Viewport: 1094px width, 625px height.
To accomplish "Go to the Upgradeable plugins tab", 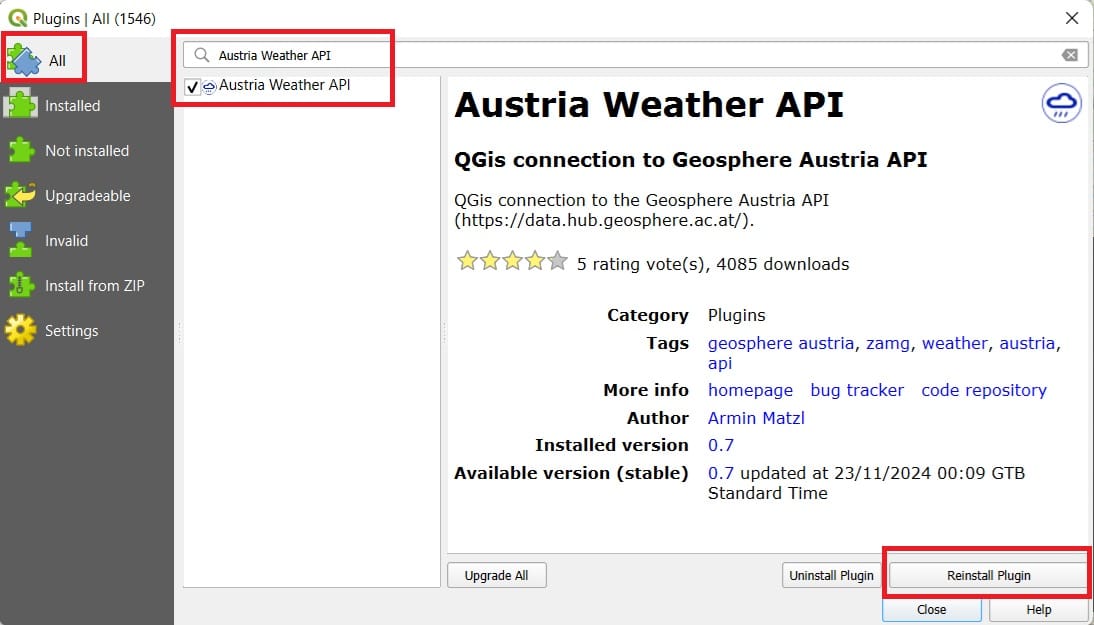I will pos(87,195).
